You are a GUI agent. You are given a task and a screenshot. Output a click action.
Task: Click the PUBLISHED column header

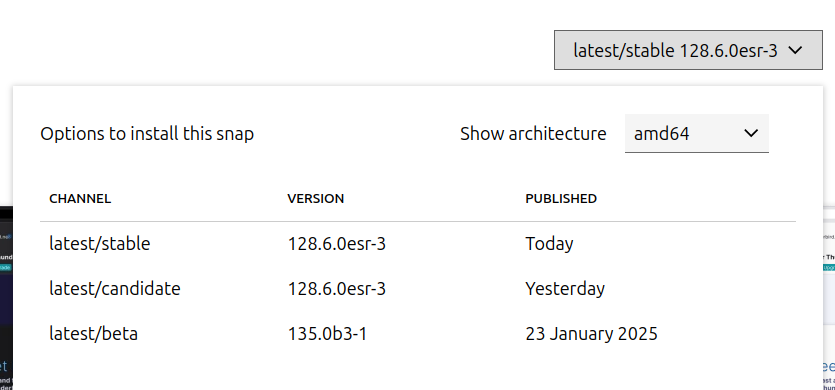561,199
